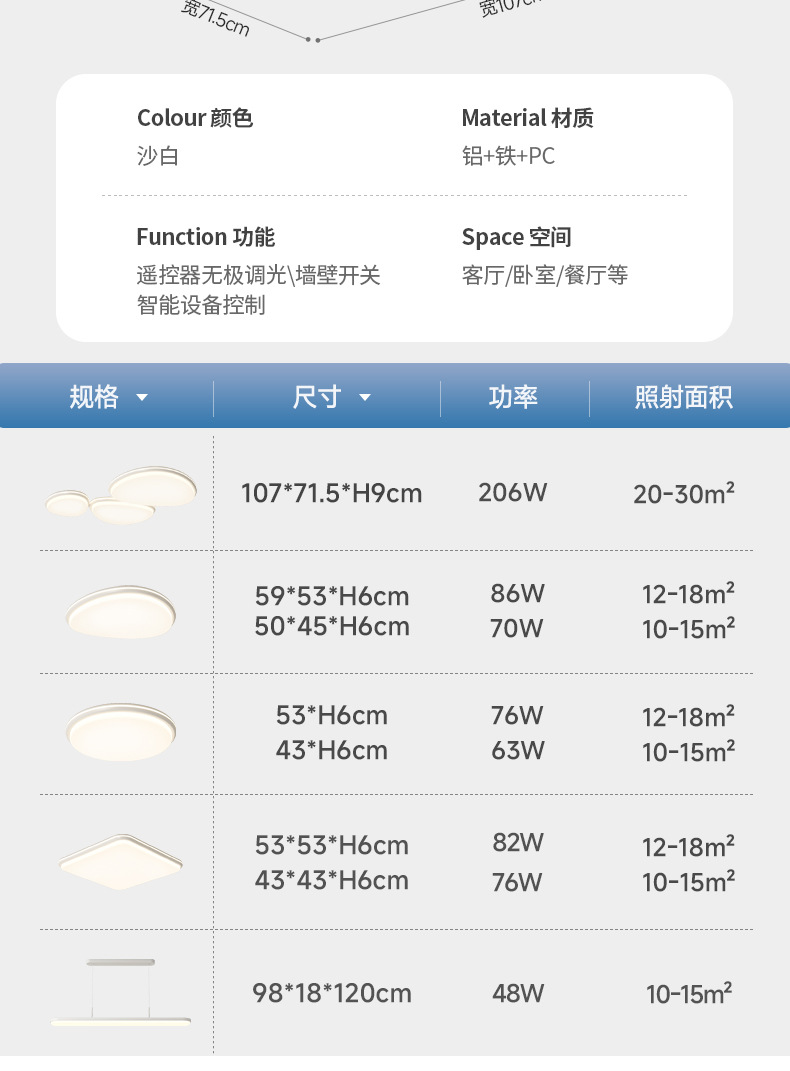Click the 规格 column header label

click(x=94, y=397)
